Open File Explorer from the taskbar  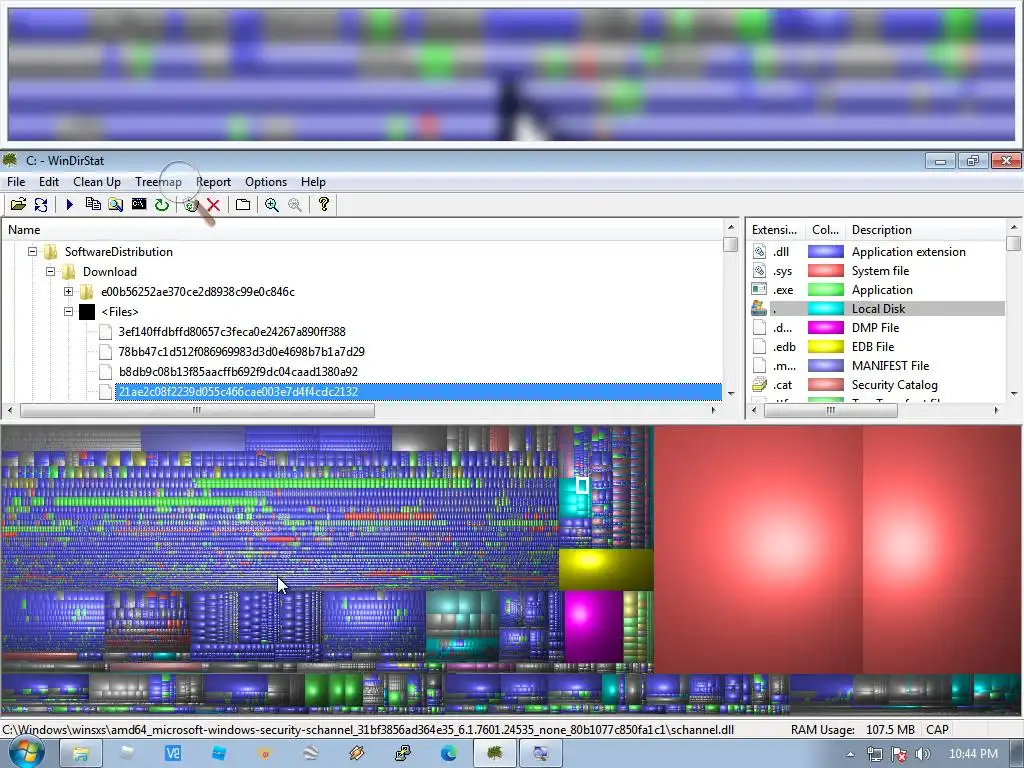click(80, 754)
